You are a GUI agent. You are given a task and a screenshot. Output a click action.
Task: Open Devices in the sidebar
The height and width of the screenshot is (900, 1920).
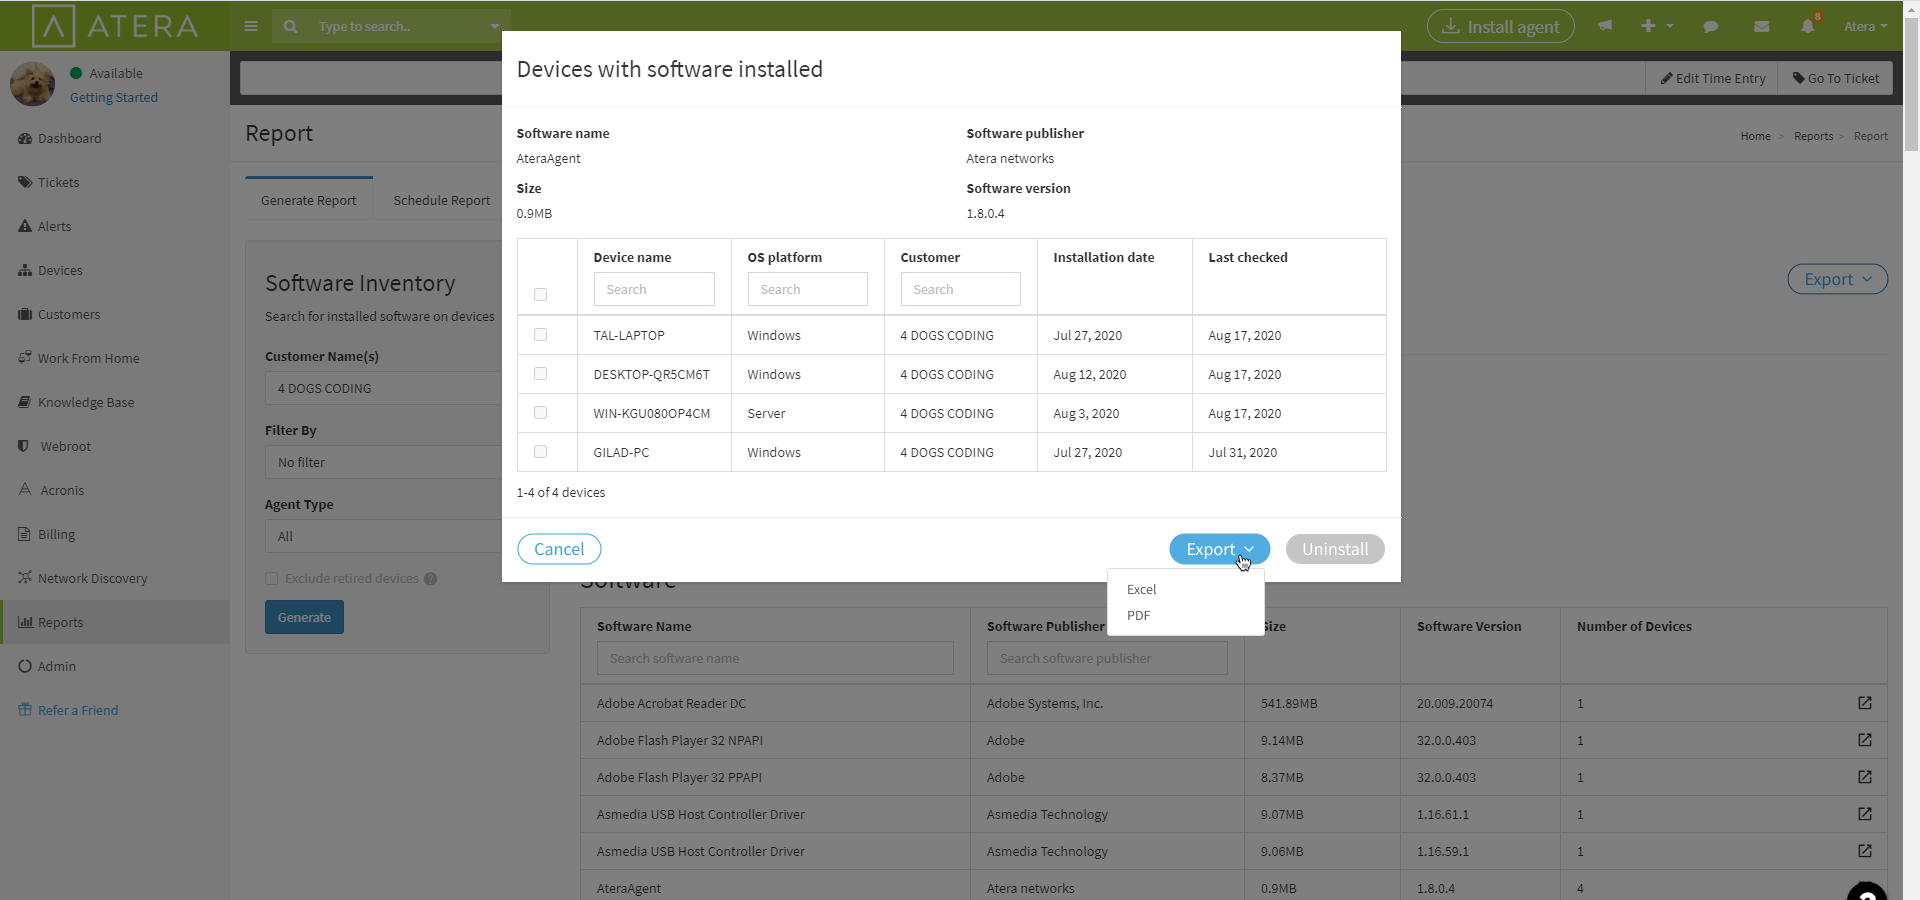(60, 270)
